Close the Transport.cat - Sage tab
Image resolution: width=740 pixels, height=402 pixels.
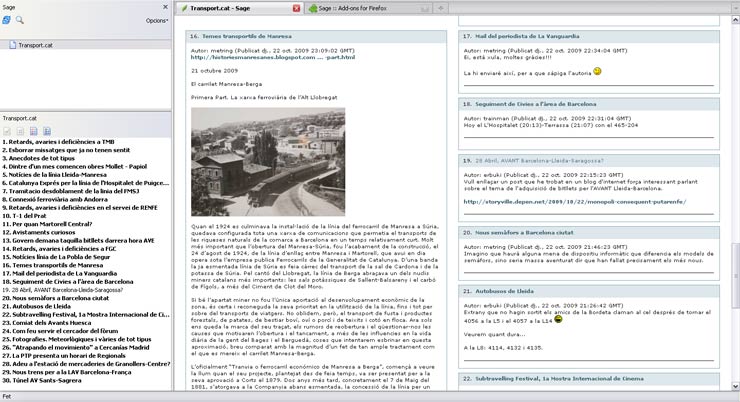pos(296,8)
